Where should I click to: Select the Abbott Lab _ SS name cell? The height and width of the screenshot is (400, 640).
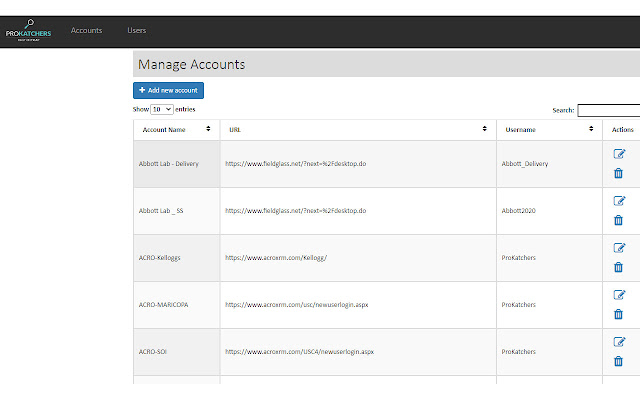pyautogui.click(x=176, y=211)
